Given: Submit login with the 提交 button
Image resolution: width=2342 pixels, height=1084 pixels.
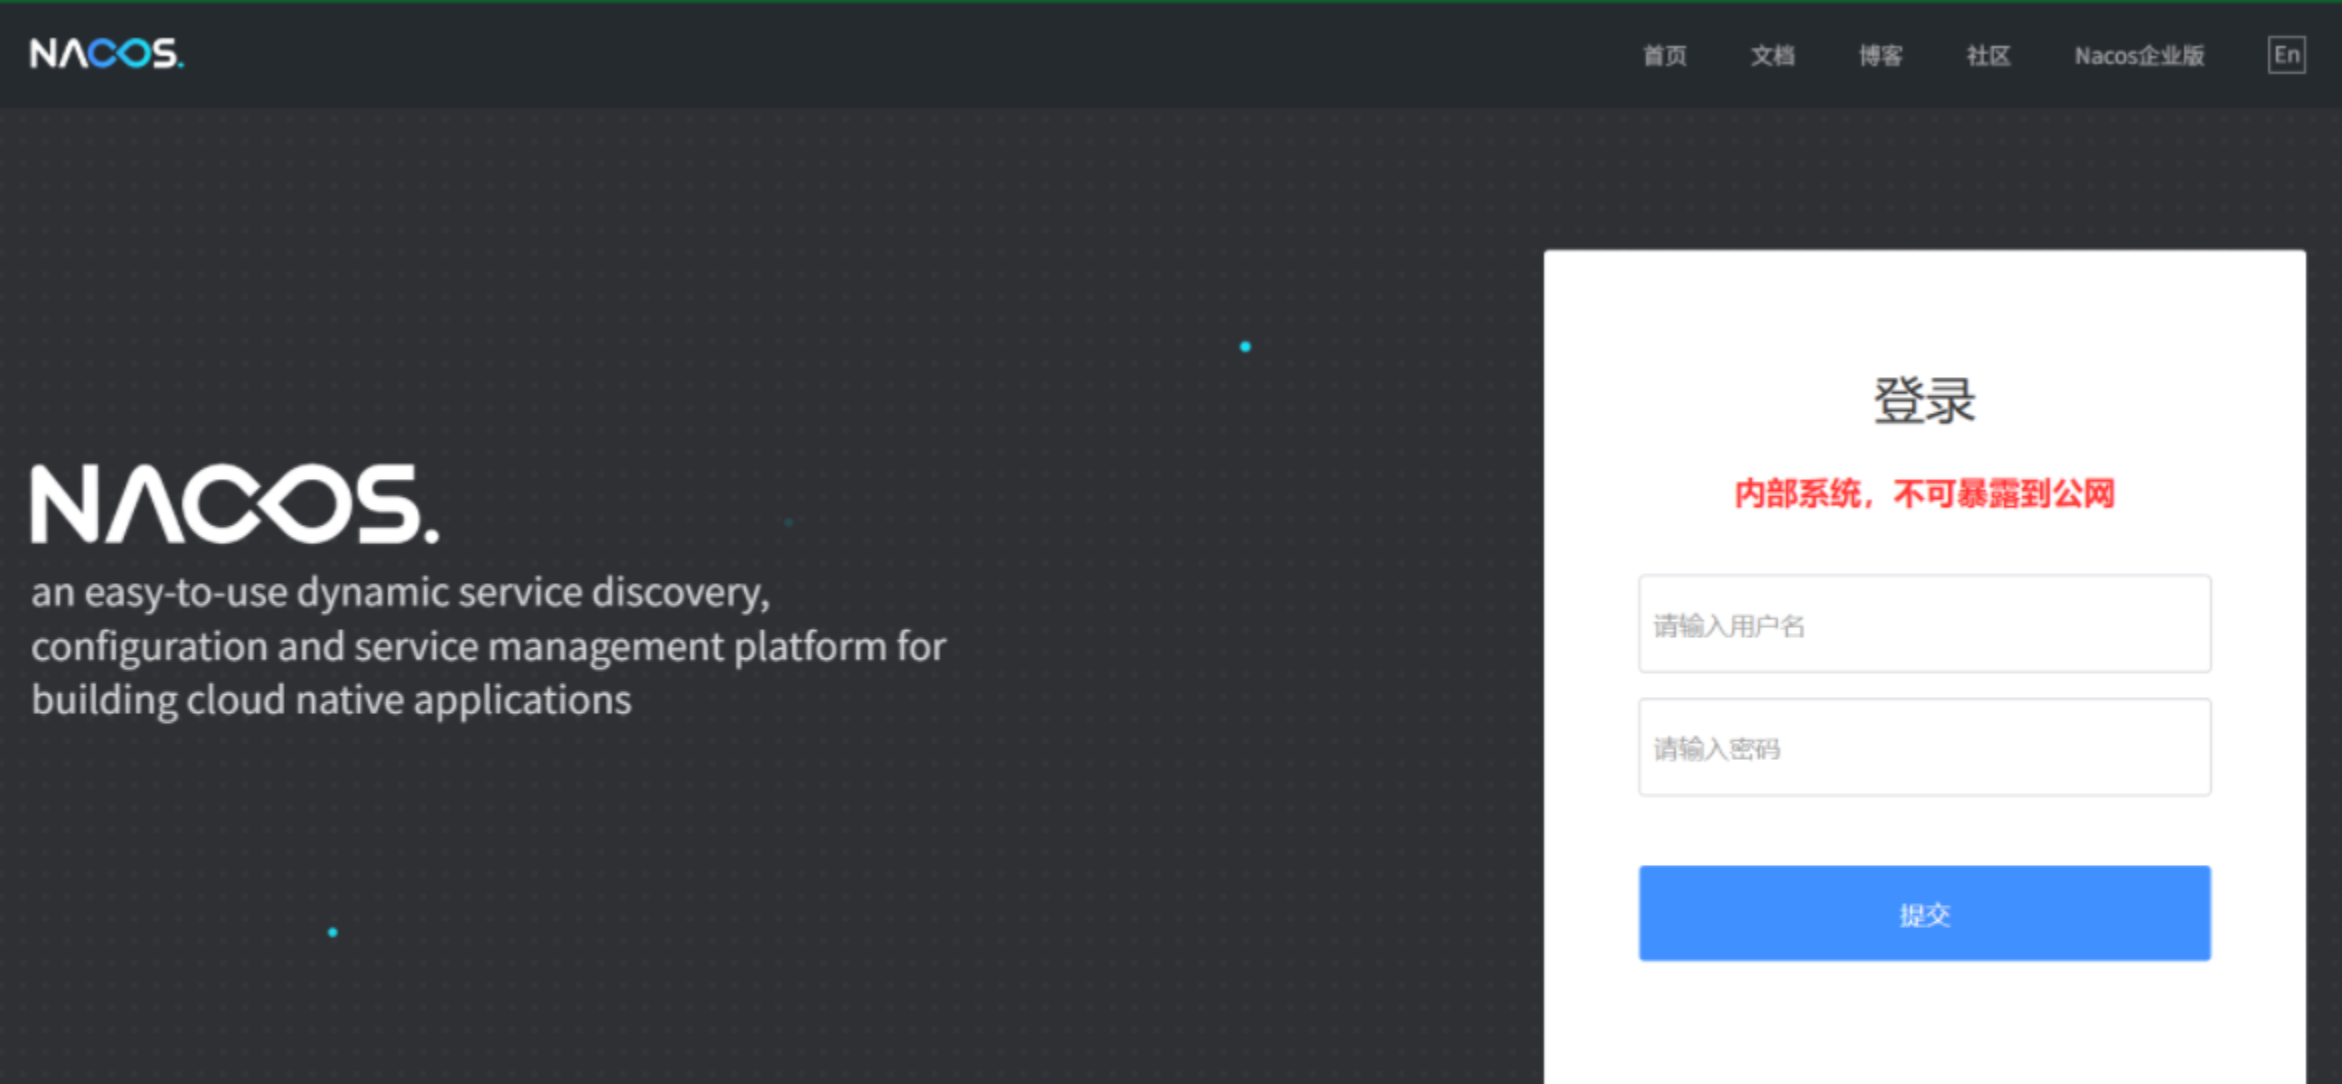Looking at the screenshot, I should point(1925,913).
